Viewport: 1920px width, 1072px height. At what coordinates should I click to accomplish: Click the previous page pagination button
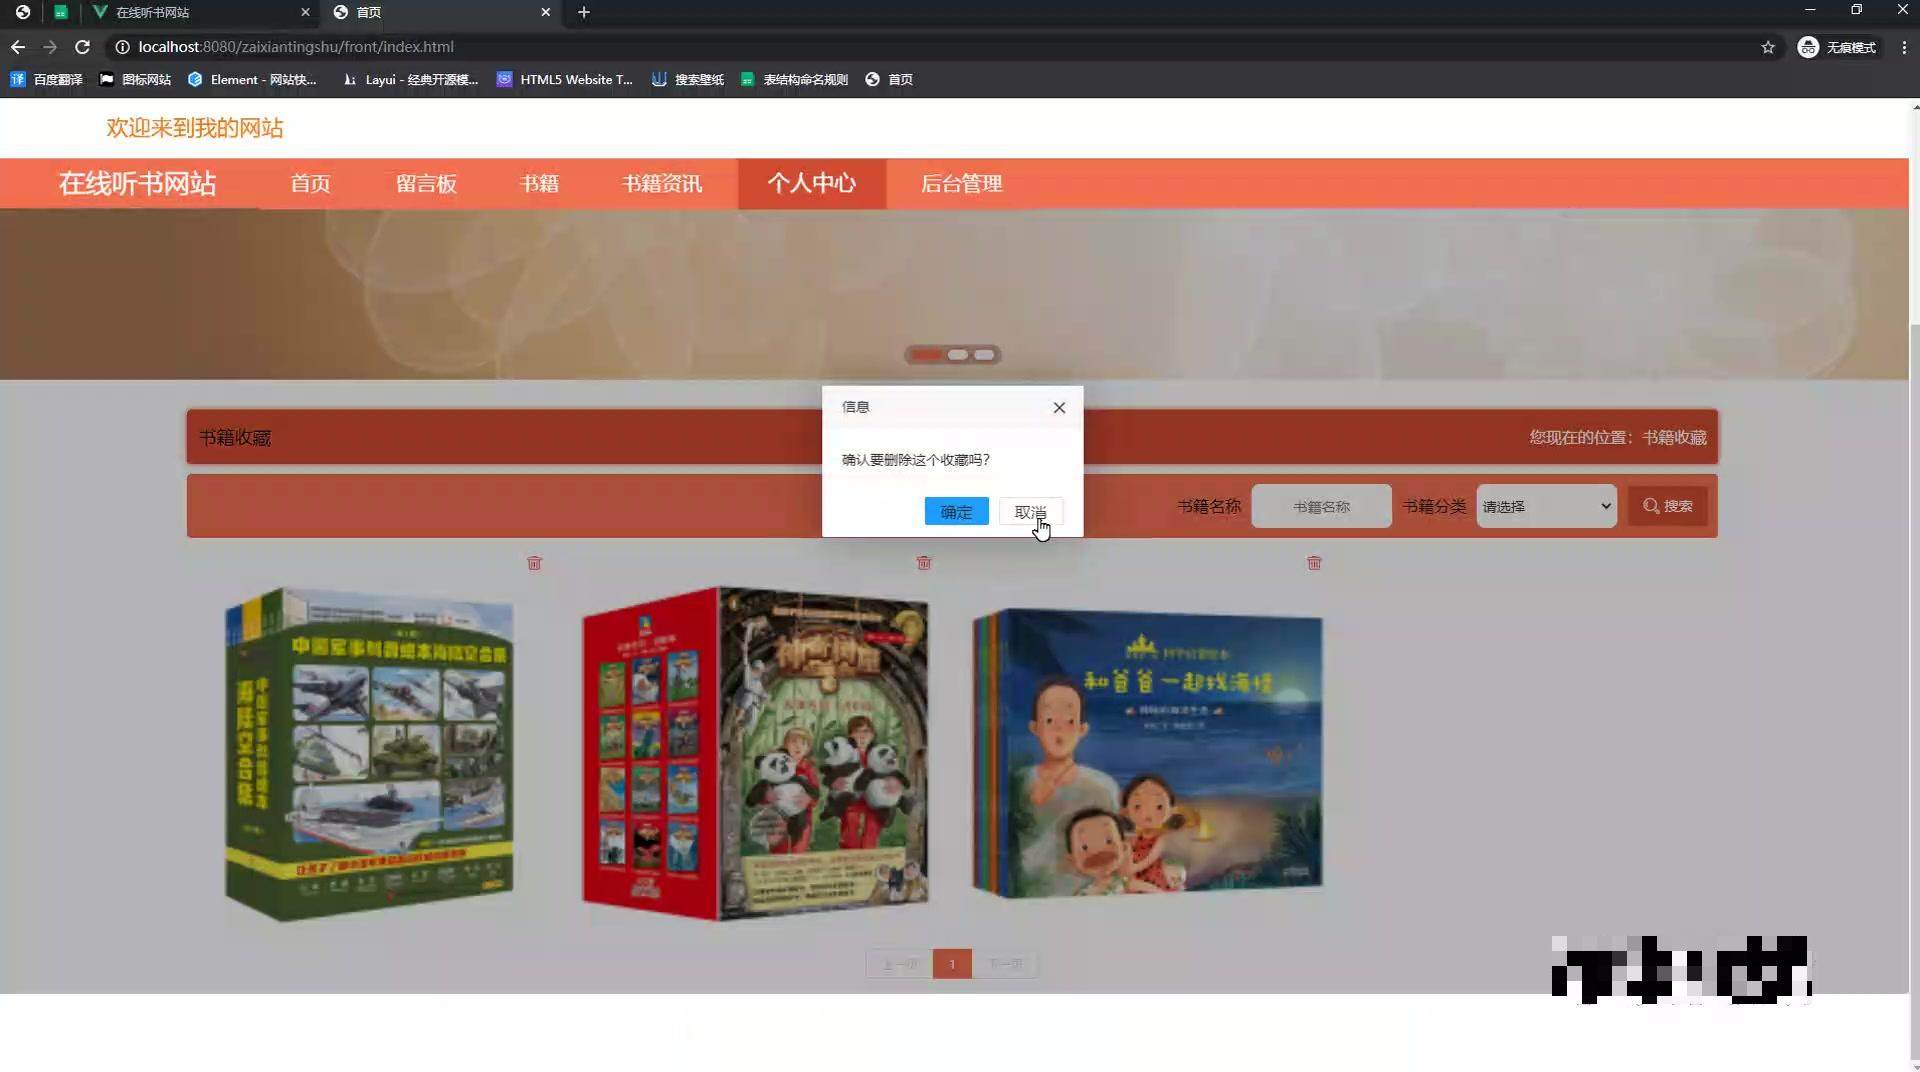coord(899,964)
